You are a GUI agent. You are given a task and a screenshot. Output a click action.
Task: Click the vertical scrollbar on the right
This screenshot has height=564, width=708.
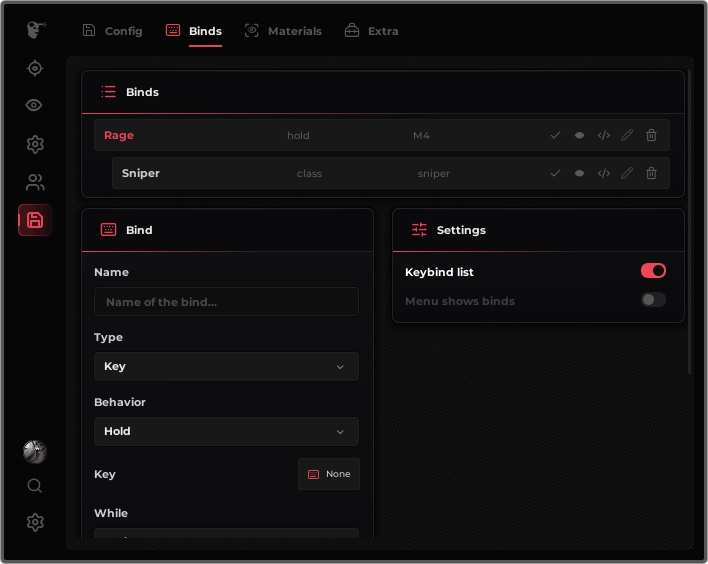pyautogui.click(x=689, y=222)
